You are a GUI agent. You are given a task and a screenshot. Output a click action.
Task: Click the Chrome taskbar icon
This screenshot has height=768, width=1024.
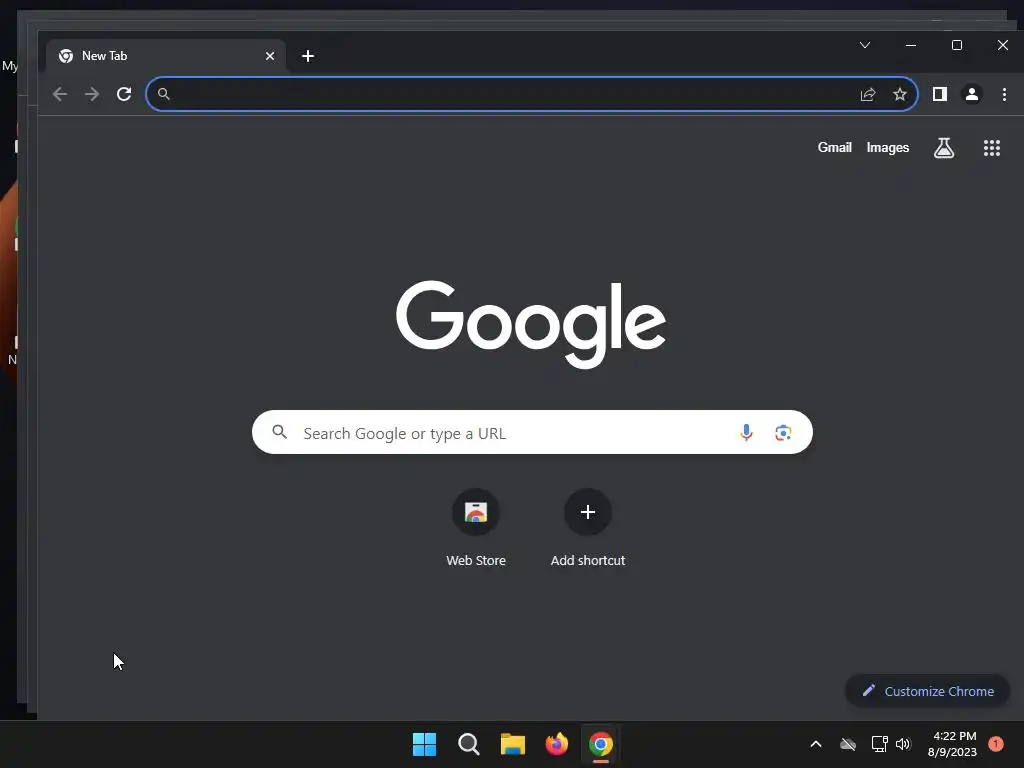click(x=601, y=744)
